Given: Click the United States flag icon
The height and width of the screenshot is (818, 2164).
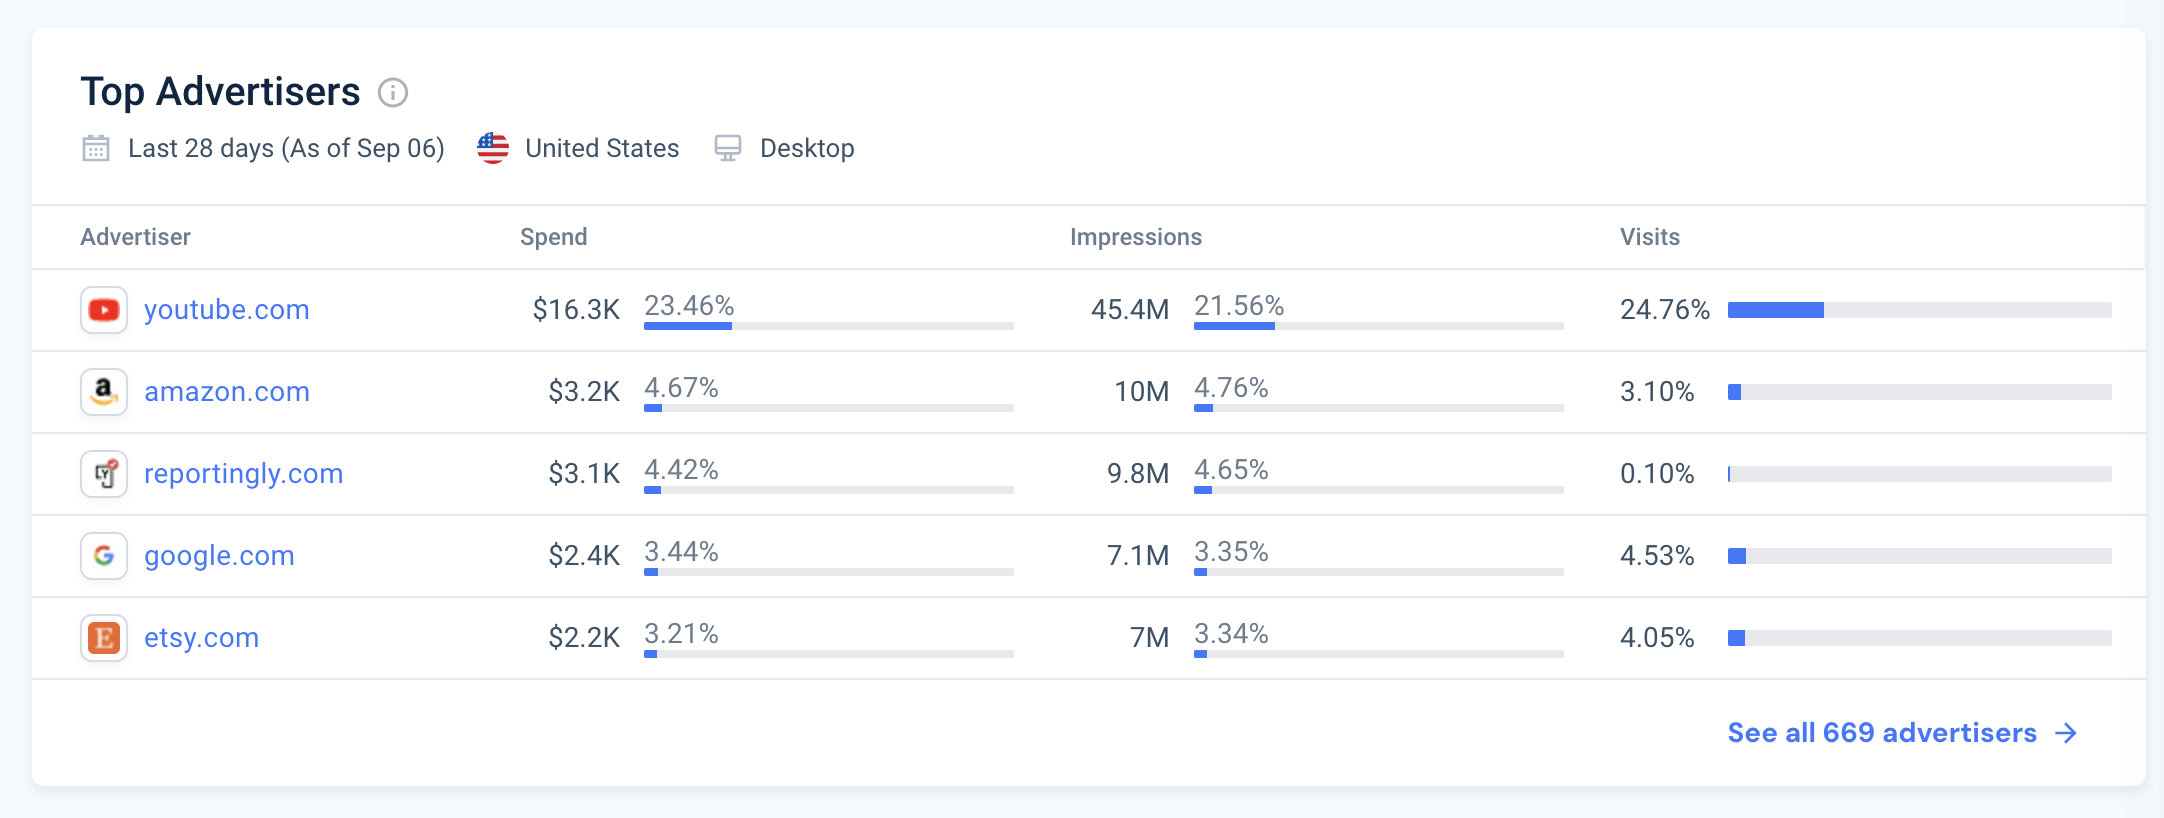Looking at the screenshot, I should (493, 148).
